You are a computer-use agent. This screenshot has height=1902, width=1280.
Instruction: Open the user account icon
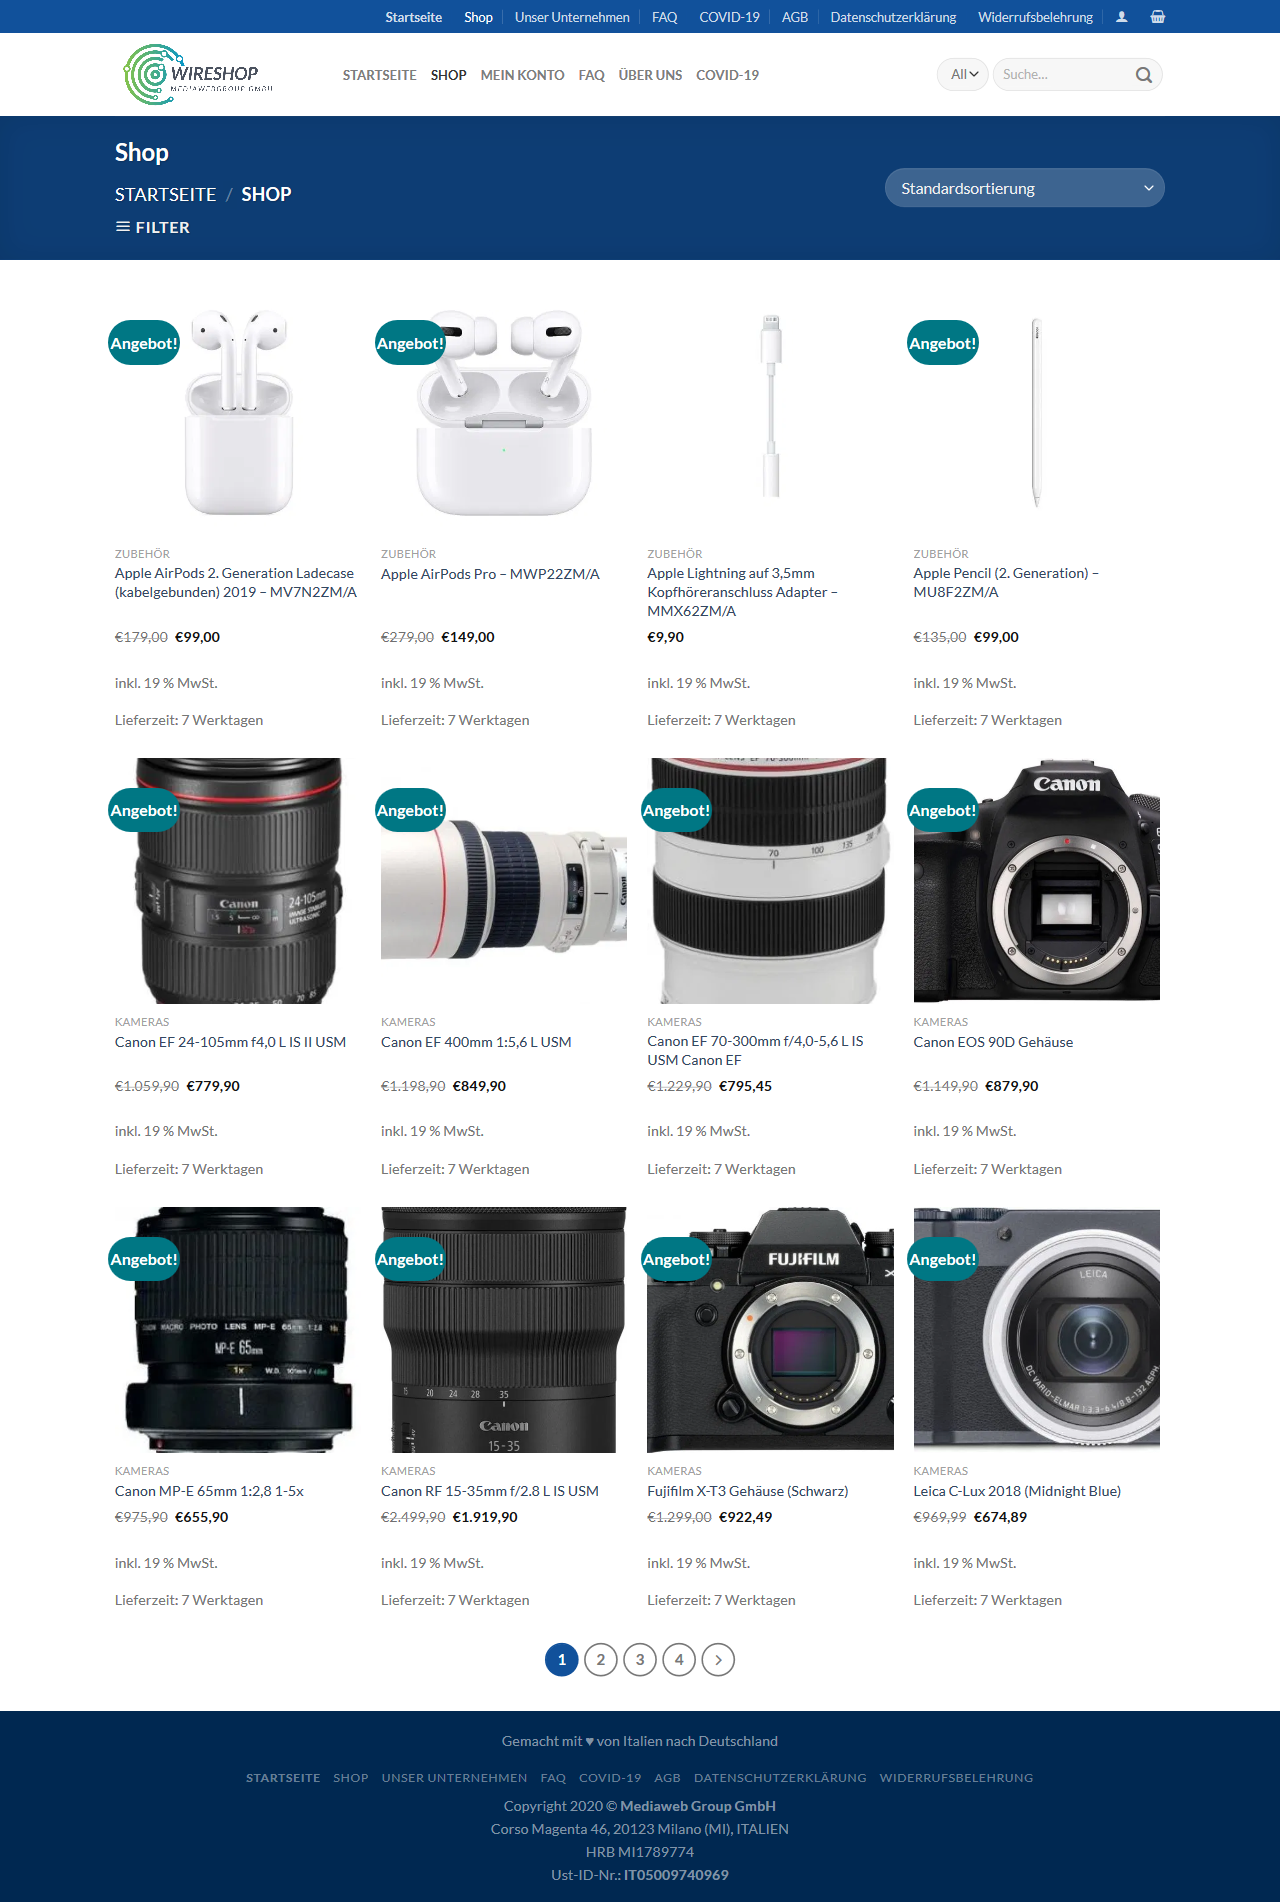coord(1122,17)
